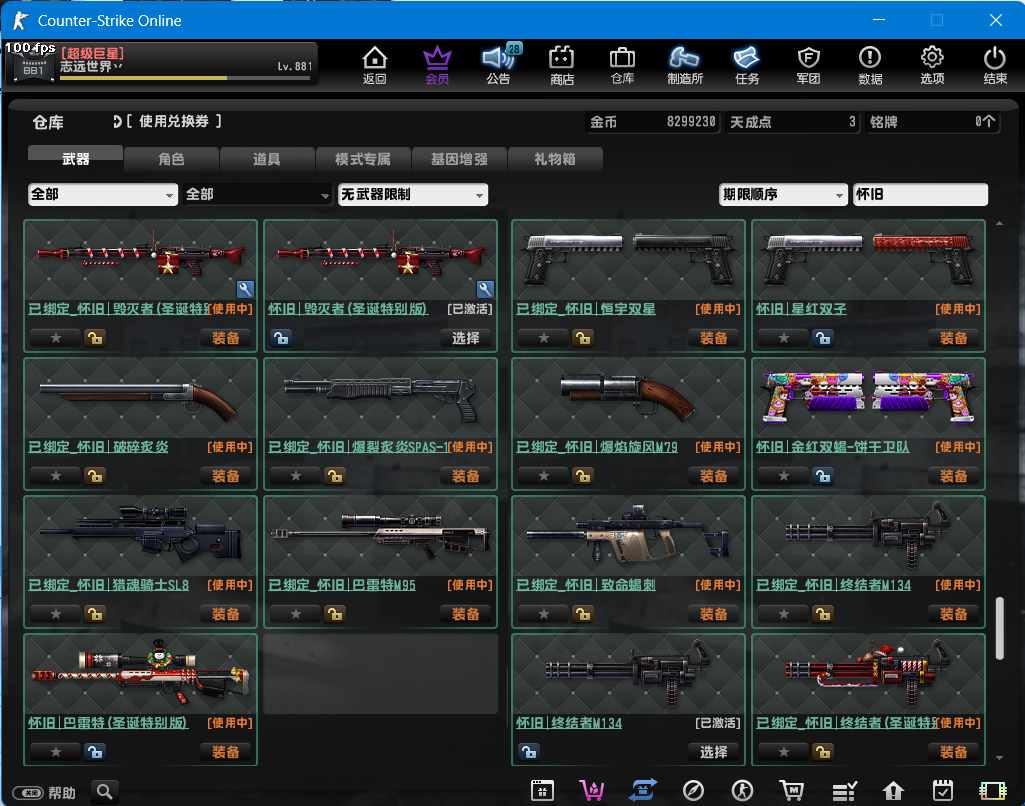Toggle favorite star on 恒宇双星 card

tap(543, 338)
